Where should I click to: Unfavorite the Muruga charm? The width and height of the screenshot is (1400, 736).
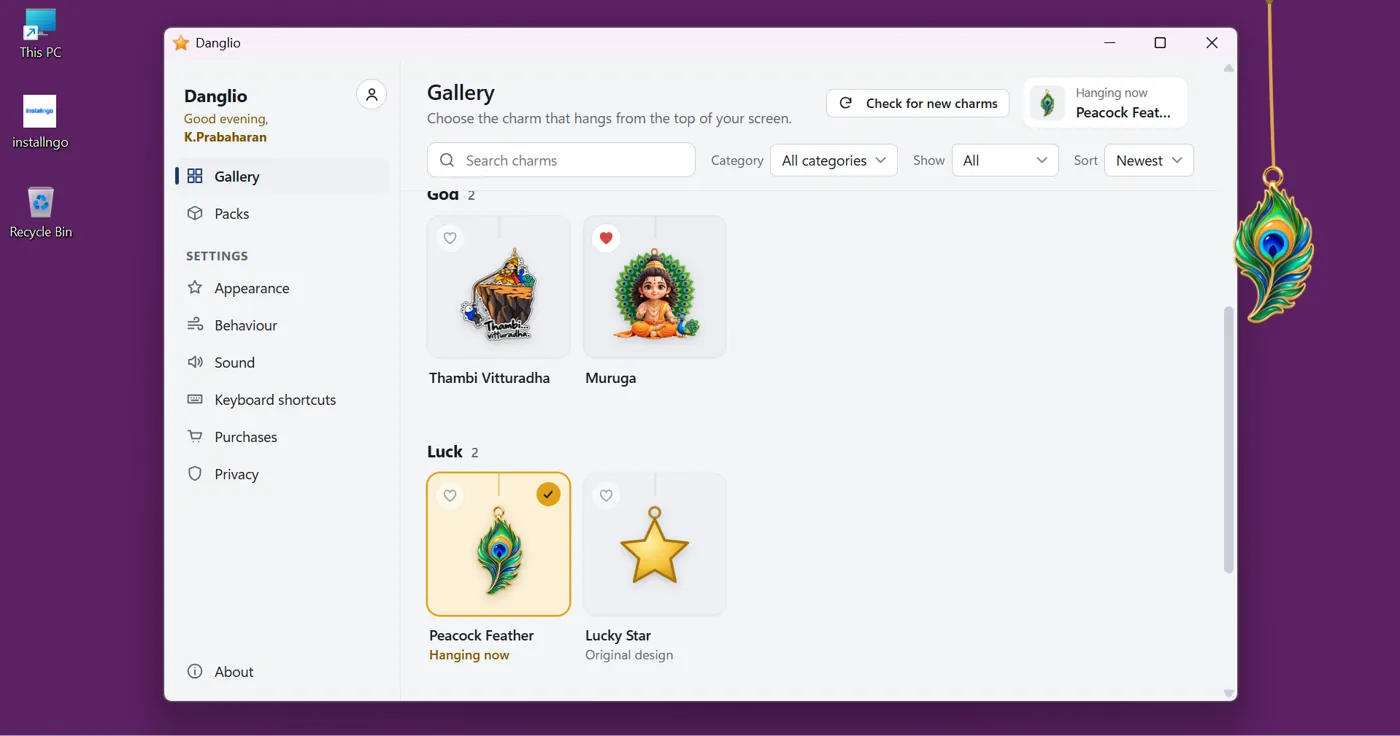click(x=606, y=238)
